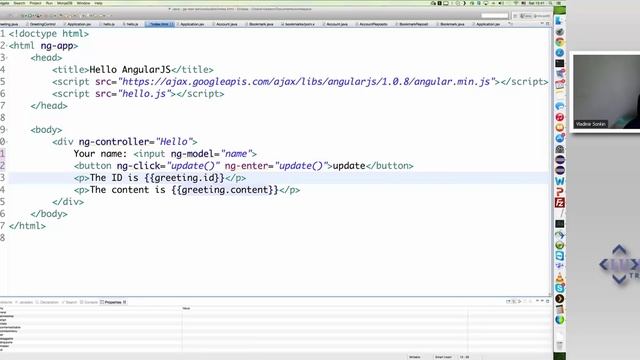Open the Window menu
This screenshot has width=640, height=360.
click(83, 3)
